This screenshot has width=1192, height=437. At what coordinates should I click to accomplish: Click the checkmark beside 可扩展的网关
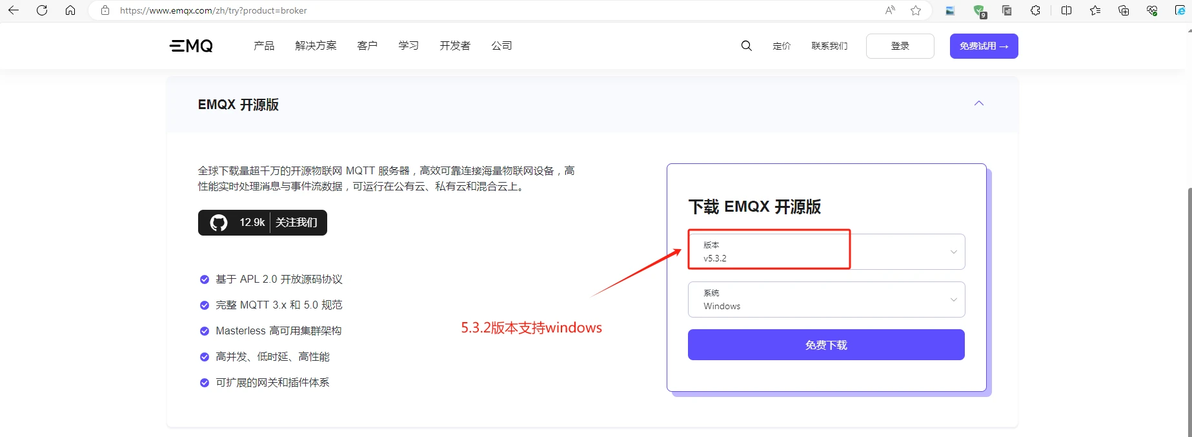[204, 383]
